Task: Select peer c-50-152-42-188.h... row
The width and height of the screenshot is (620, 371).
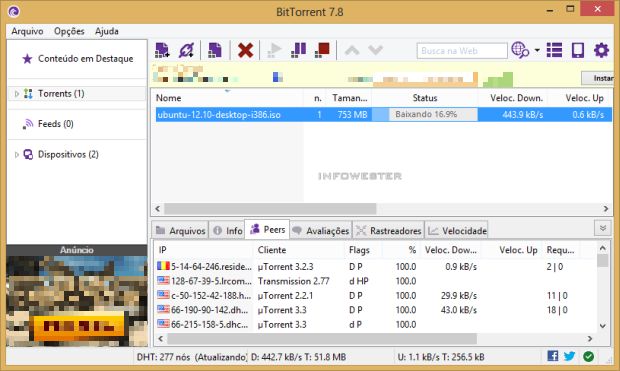Action: 376,295
